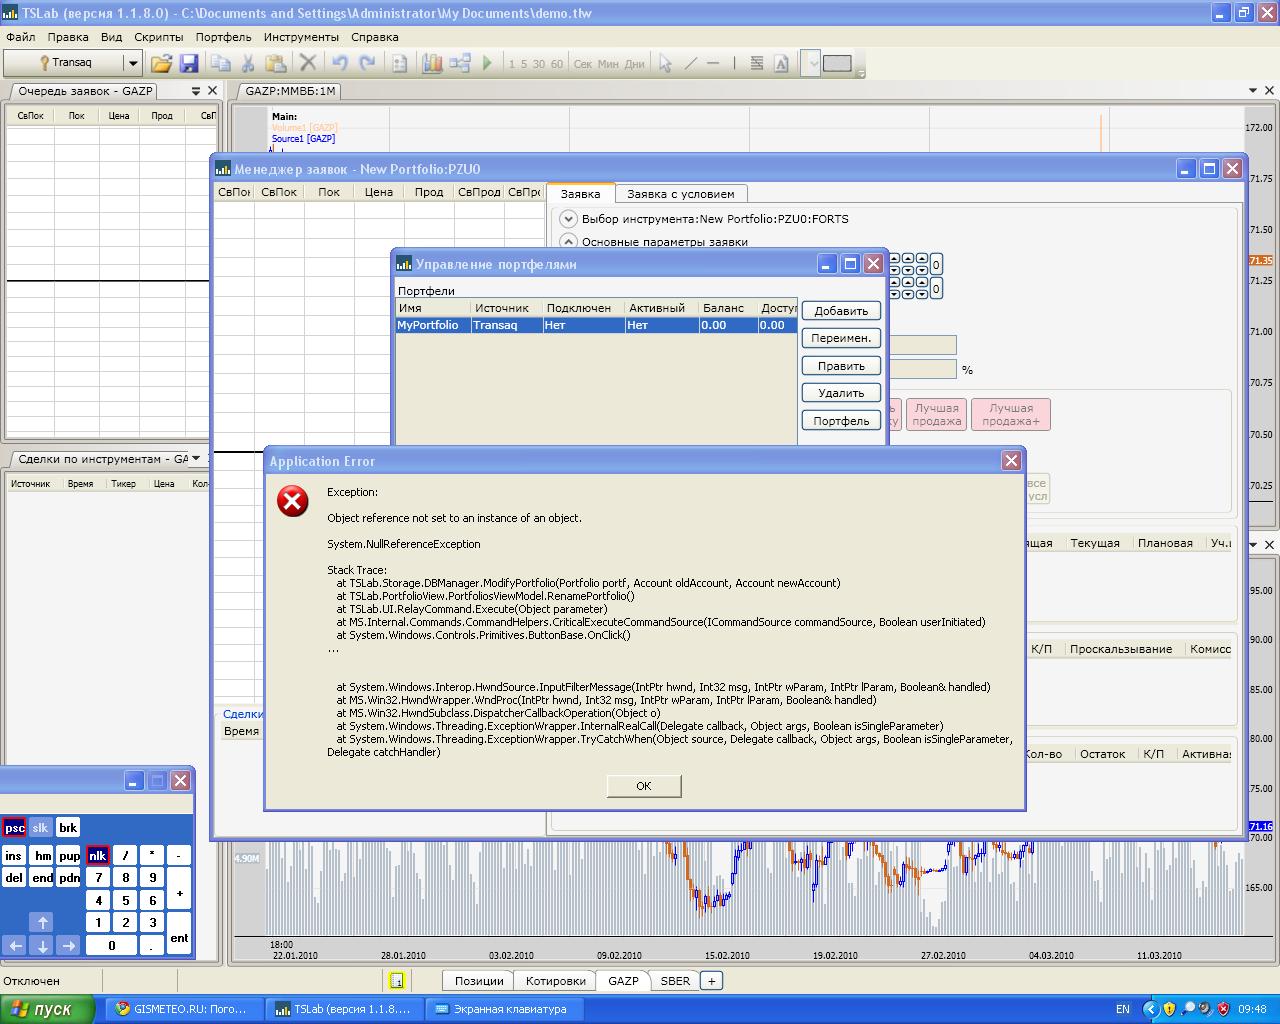The image size is (1280, 1024).
Task: Expand 'Выбор инструмента' section
Action: tap(568, 219)
